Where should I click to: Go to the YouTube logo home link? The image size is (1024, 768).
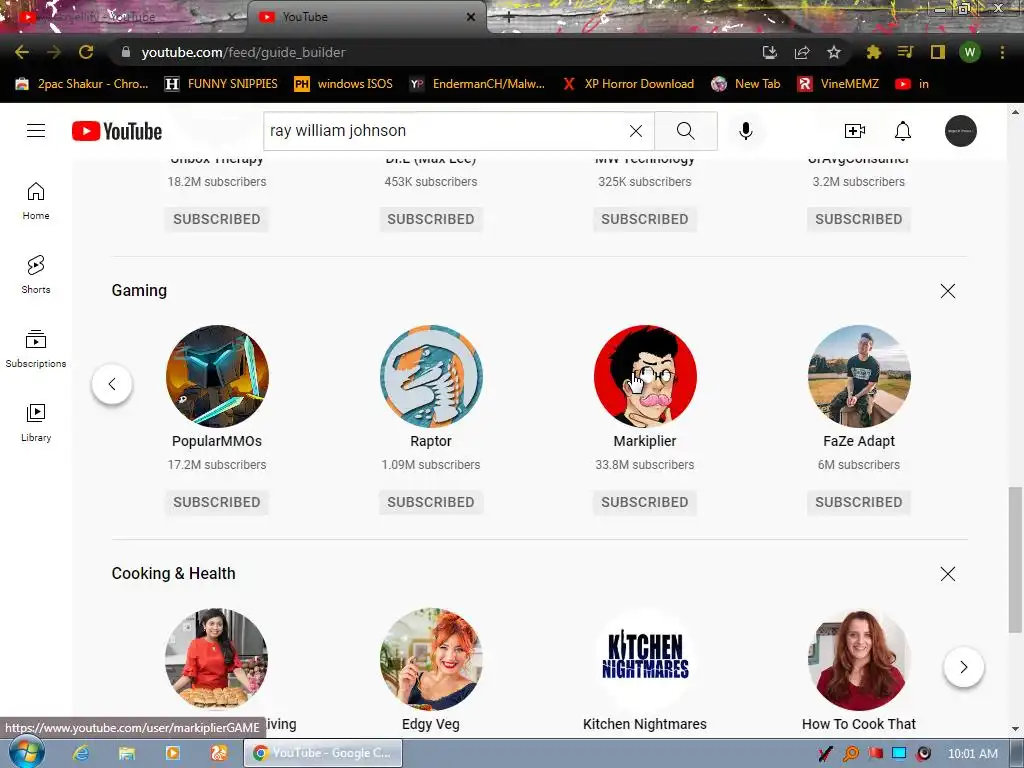click(x=117, y=131)
